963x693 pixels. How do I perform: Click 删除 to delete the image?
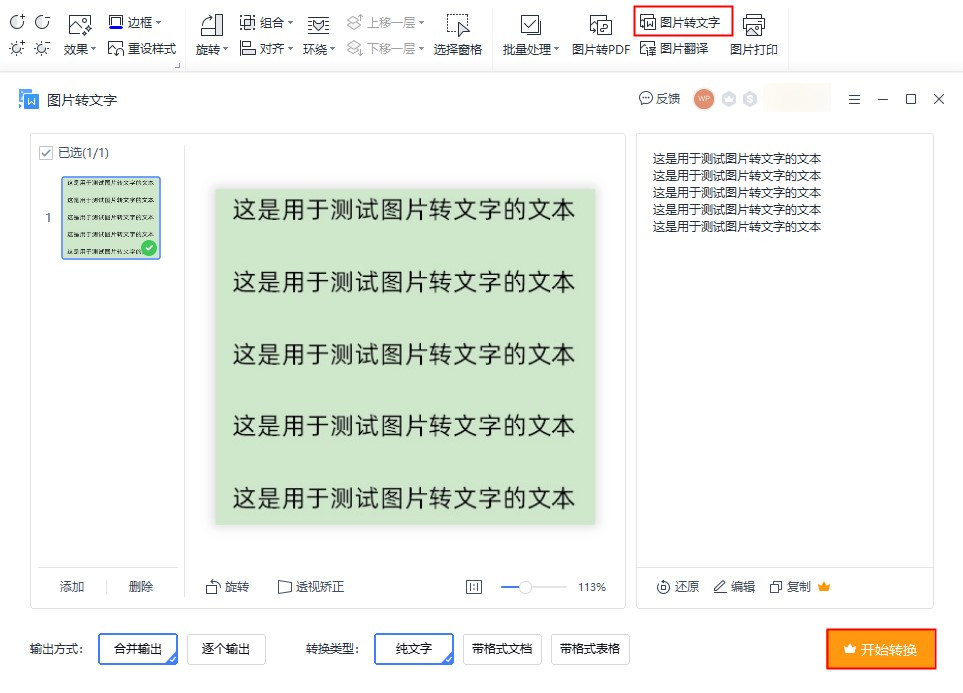141,587
